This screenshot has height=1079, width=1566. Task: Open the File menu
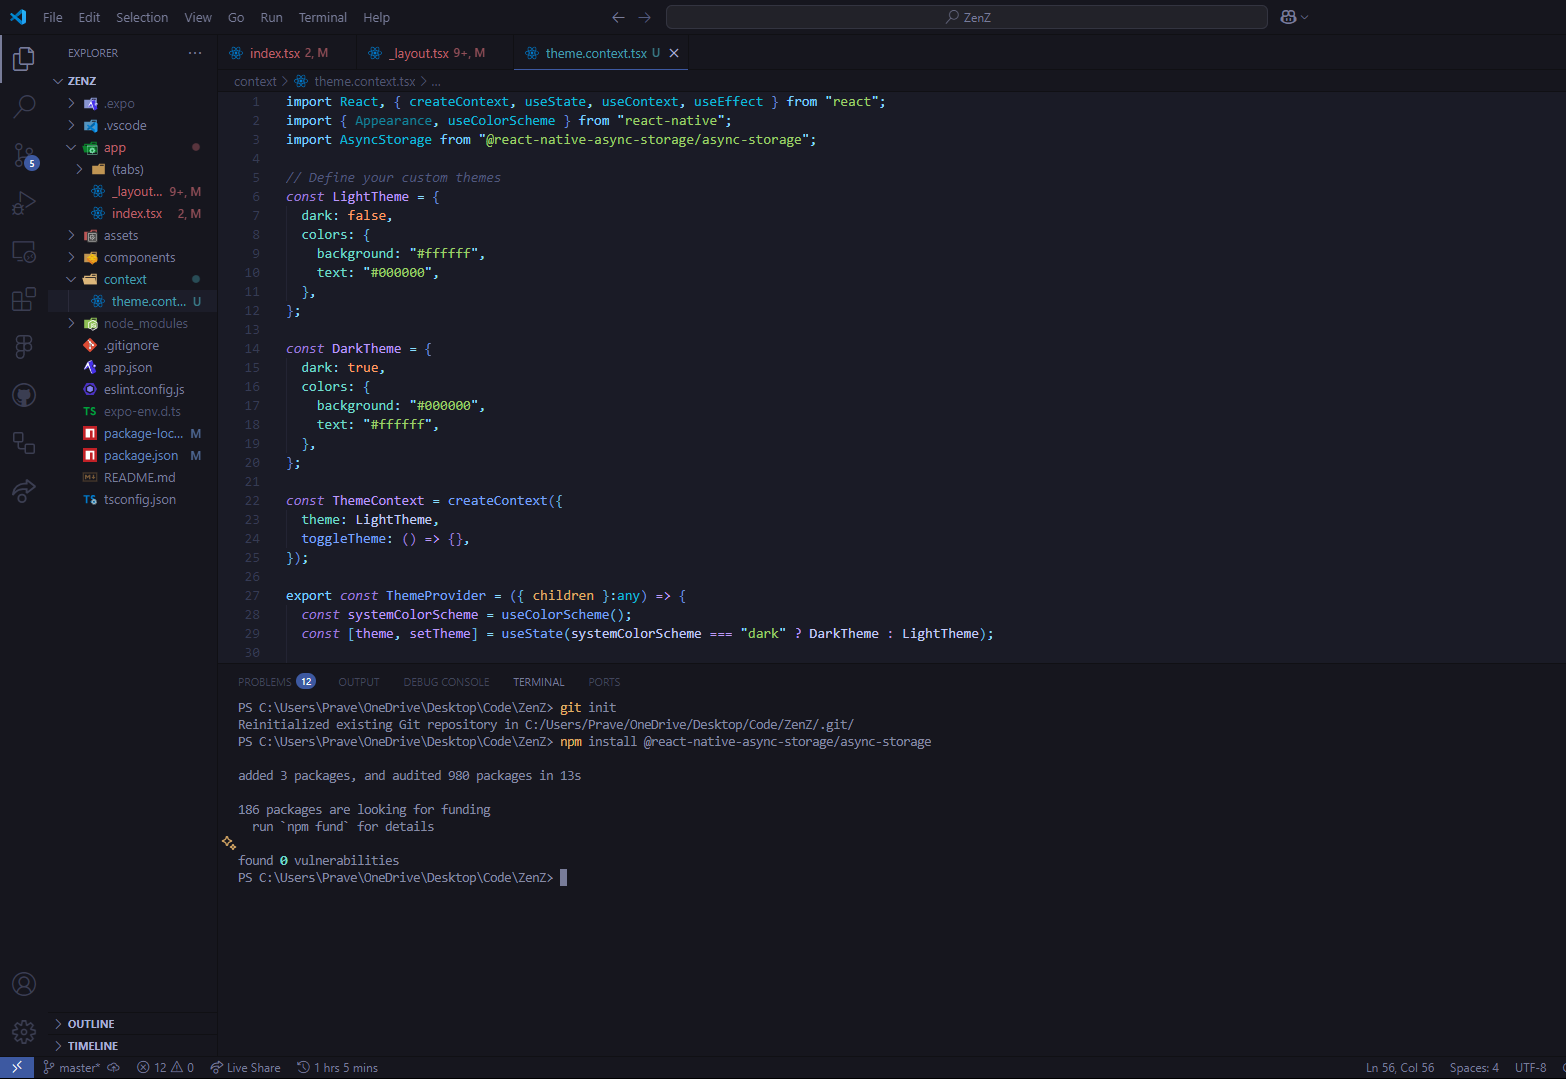pyautogui.click(x=53, y=17)
